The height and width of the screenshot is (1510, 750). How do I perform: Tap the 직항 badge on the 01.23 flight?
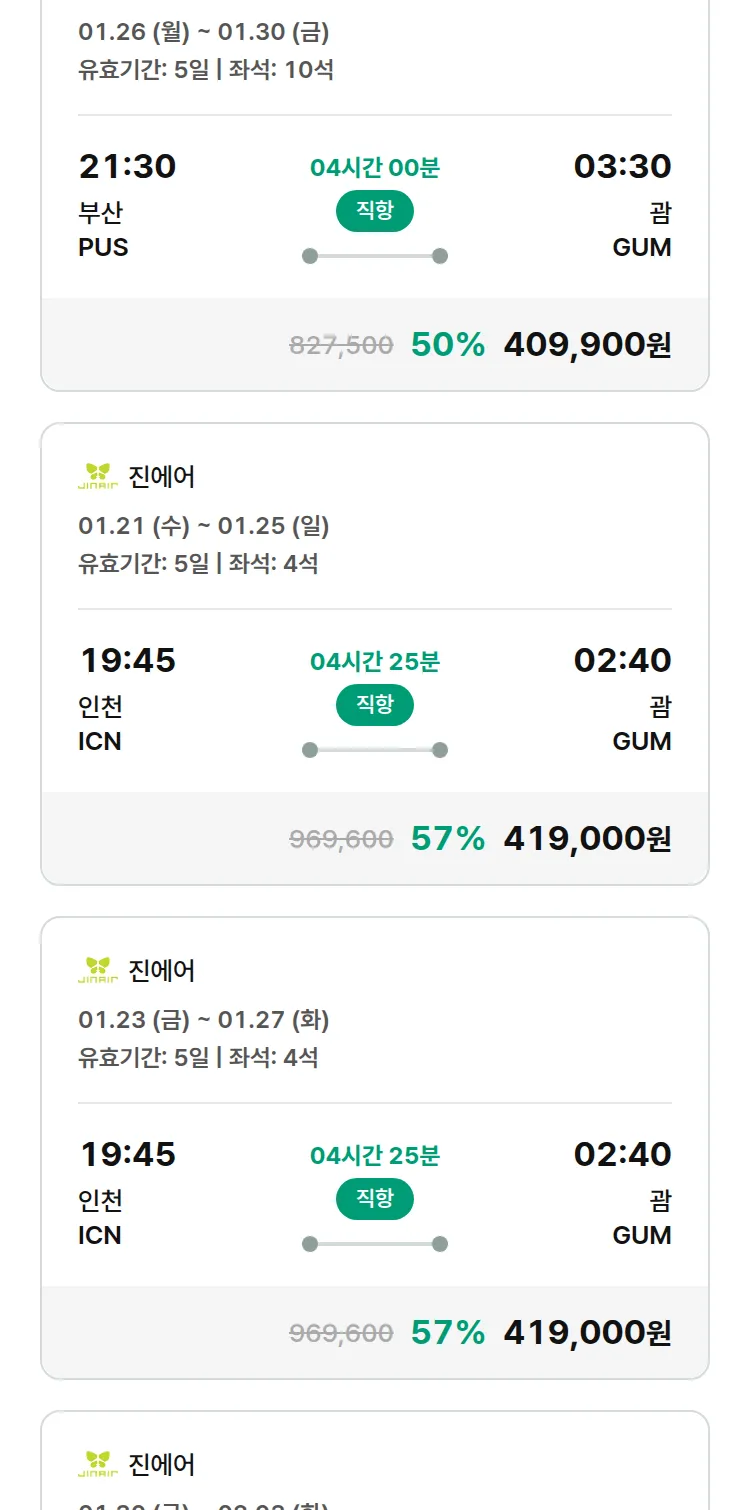(374, 1199)
